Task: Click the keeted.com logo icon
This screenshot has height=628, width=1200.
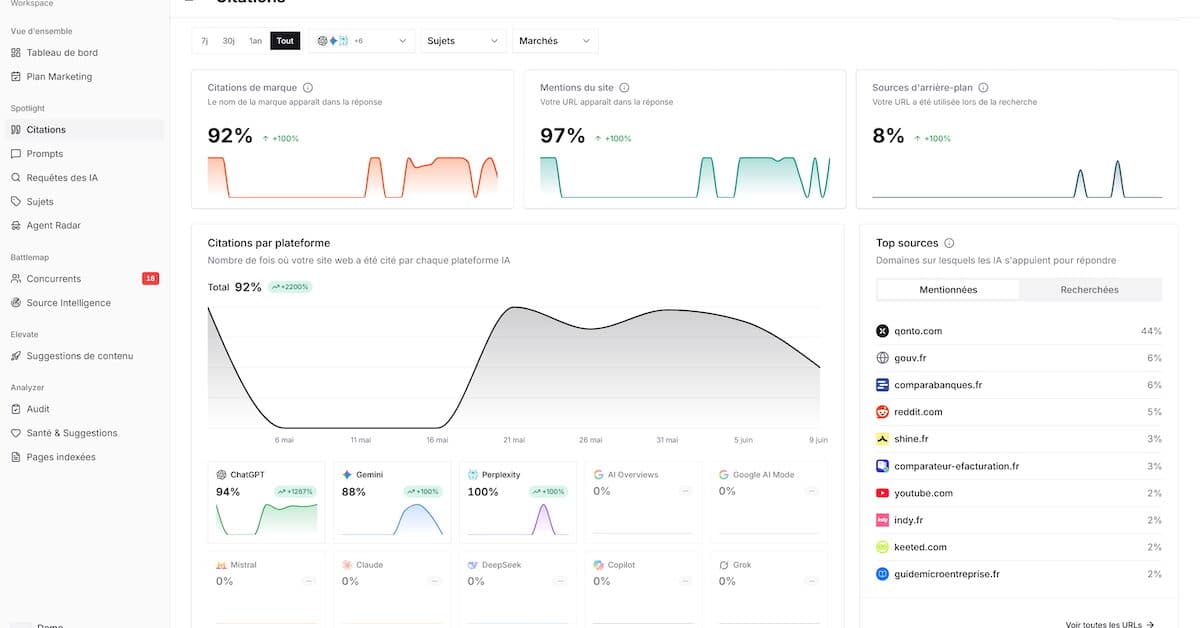Action: point(883,547)
